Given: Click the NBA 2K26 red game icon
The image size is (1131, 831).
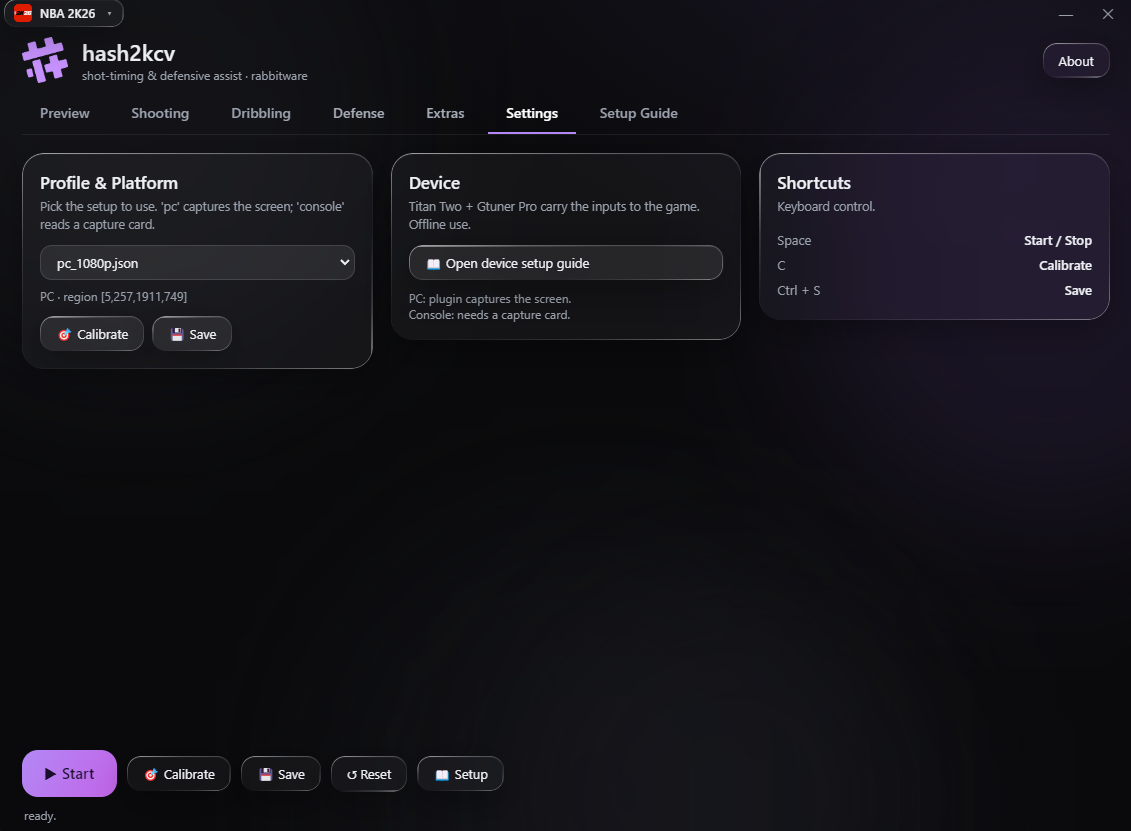Looking at the screenshot, I should 23,14.
